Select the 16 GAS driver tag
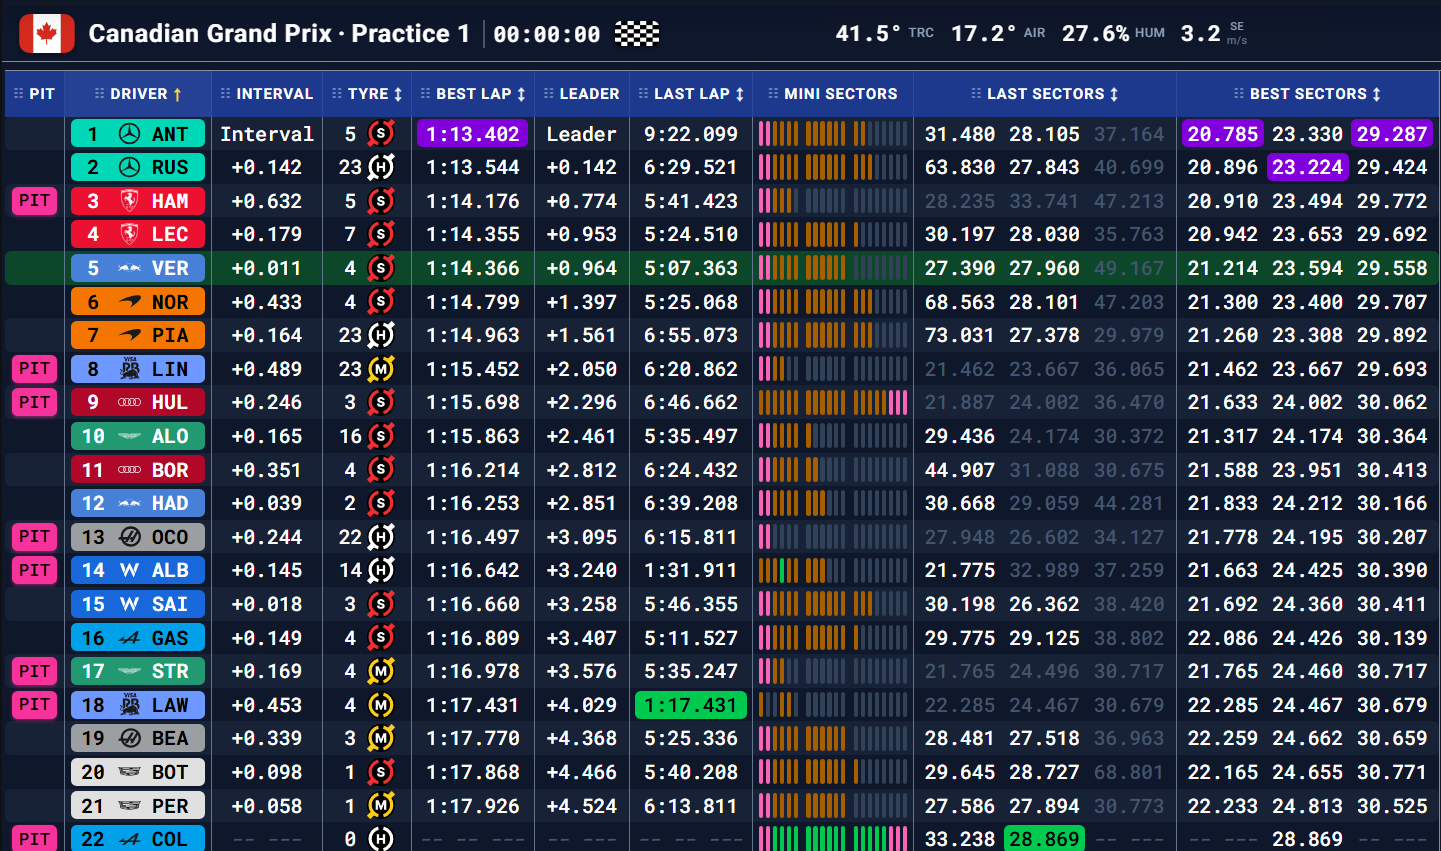The height and width of the screenshot is (851, 1441). (138, 638)
